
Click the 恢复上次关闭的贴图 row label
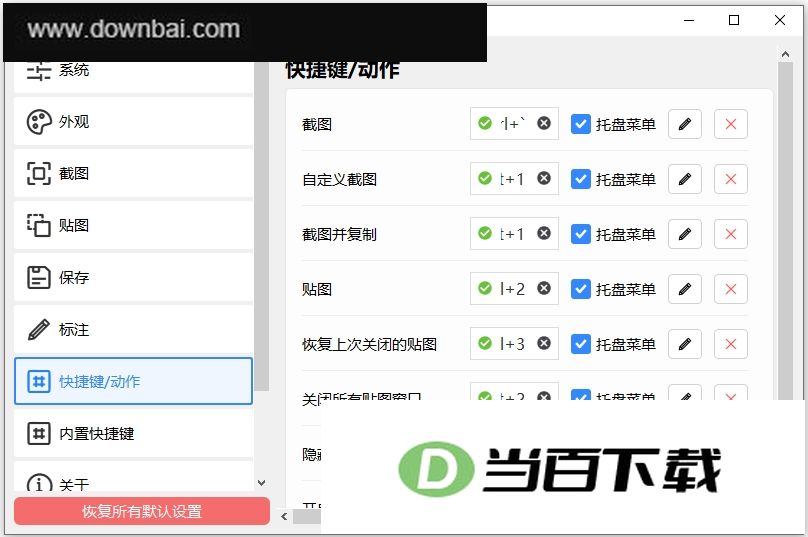(369, 344)
